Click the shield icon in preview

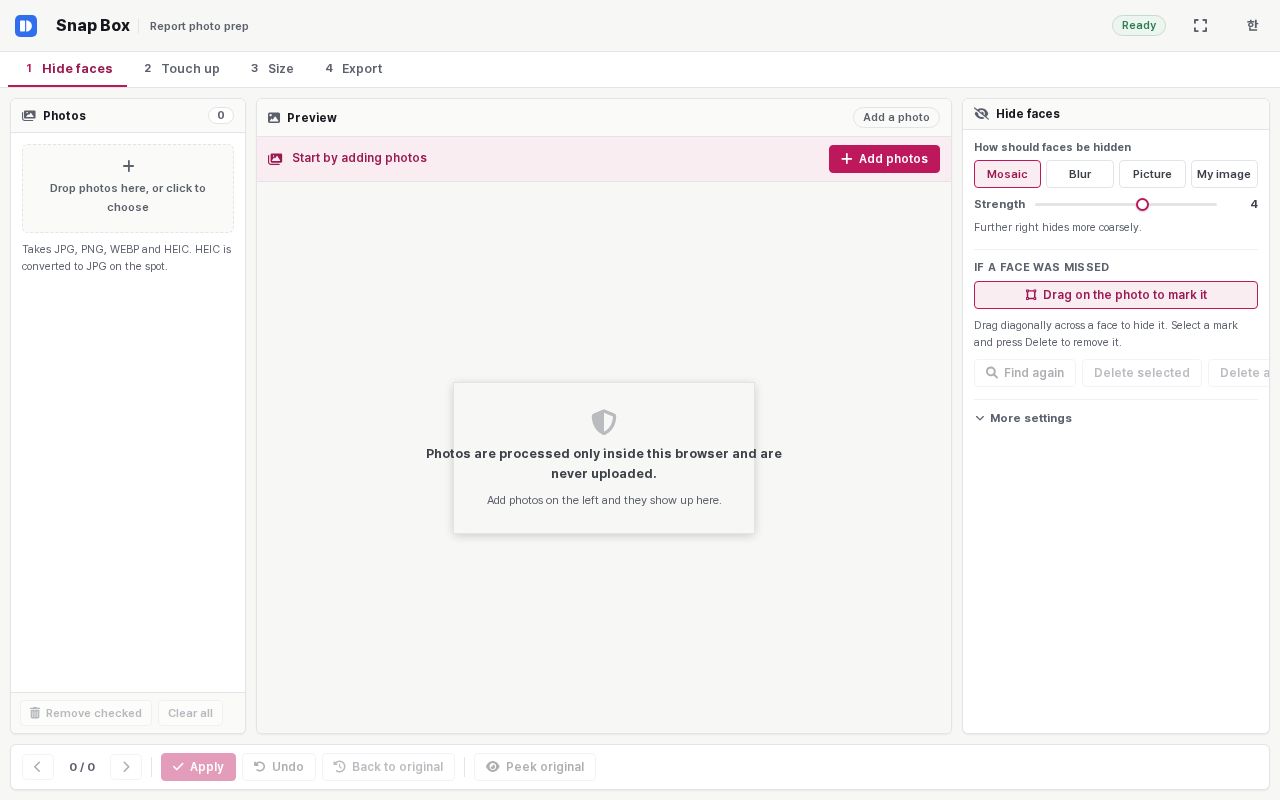(x=604, y=422)
